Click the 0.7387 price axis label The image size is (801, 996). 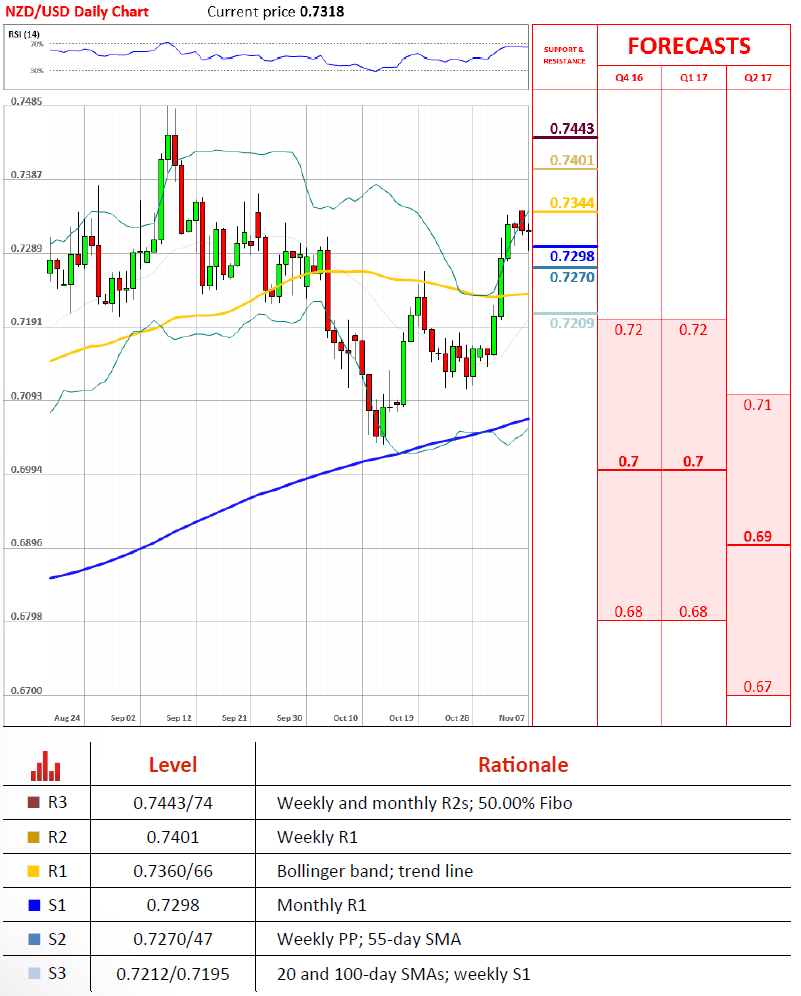26,174
